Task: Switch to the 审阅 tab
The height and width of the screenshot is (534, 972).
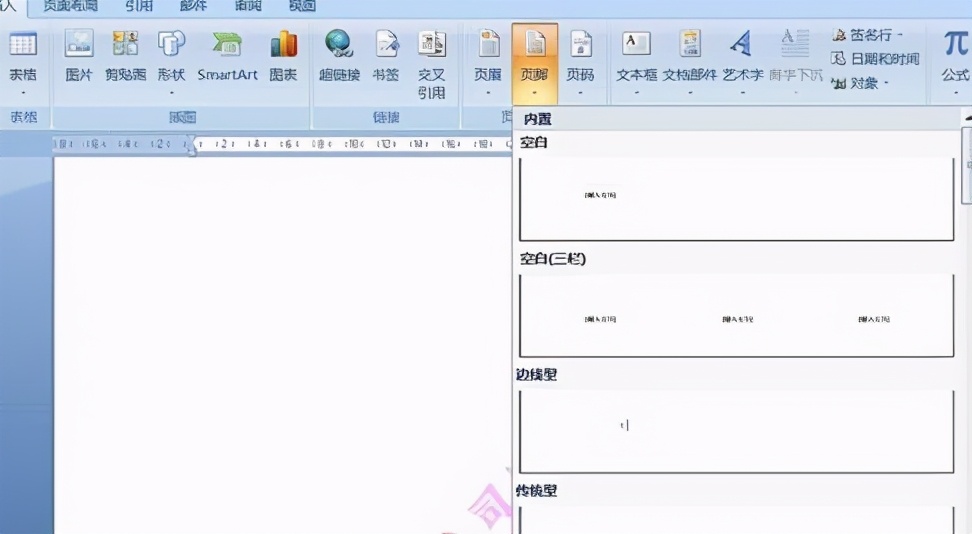Action: click(x=248, y=6)
